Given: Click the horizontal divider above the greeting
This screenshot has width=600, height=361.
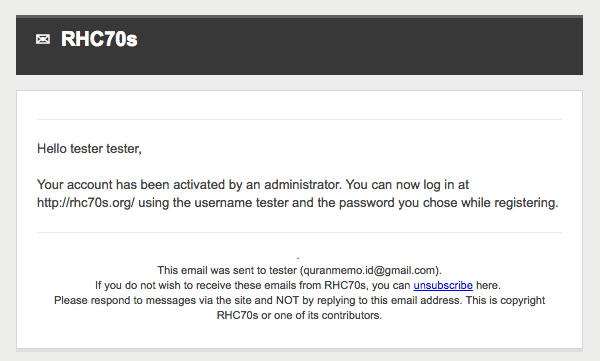Looking at the screenshot, I should pos(299,119).
